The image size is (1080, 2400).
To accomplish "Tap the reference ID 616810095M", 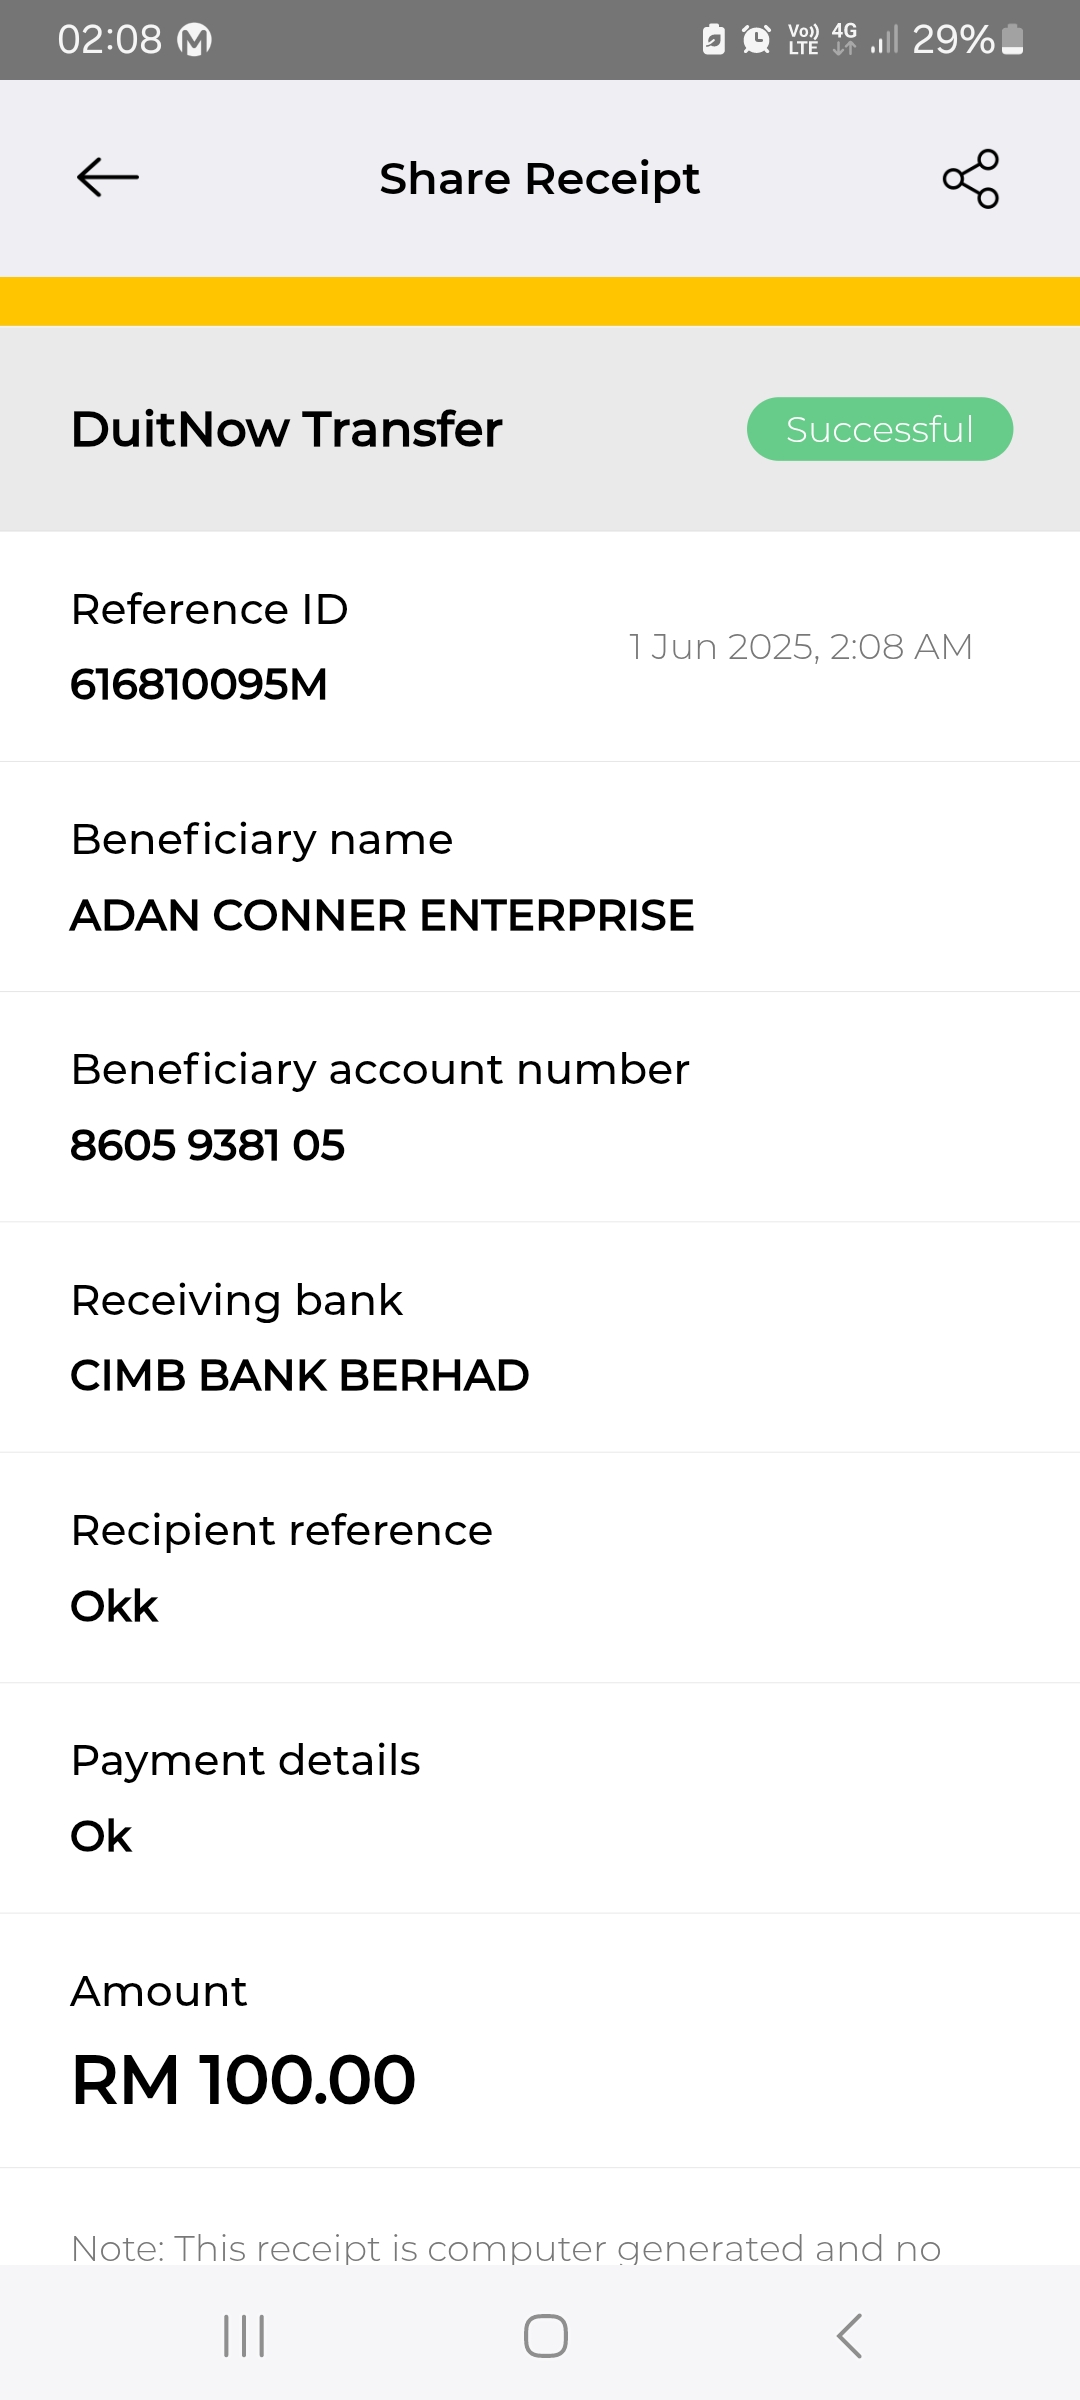I will (x=199, y=685).
